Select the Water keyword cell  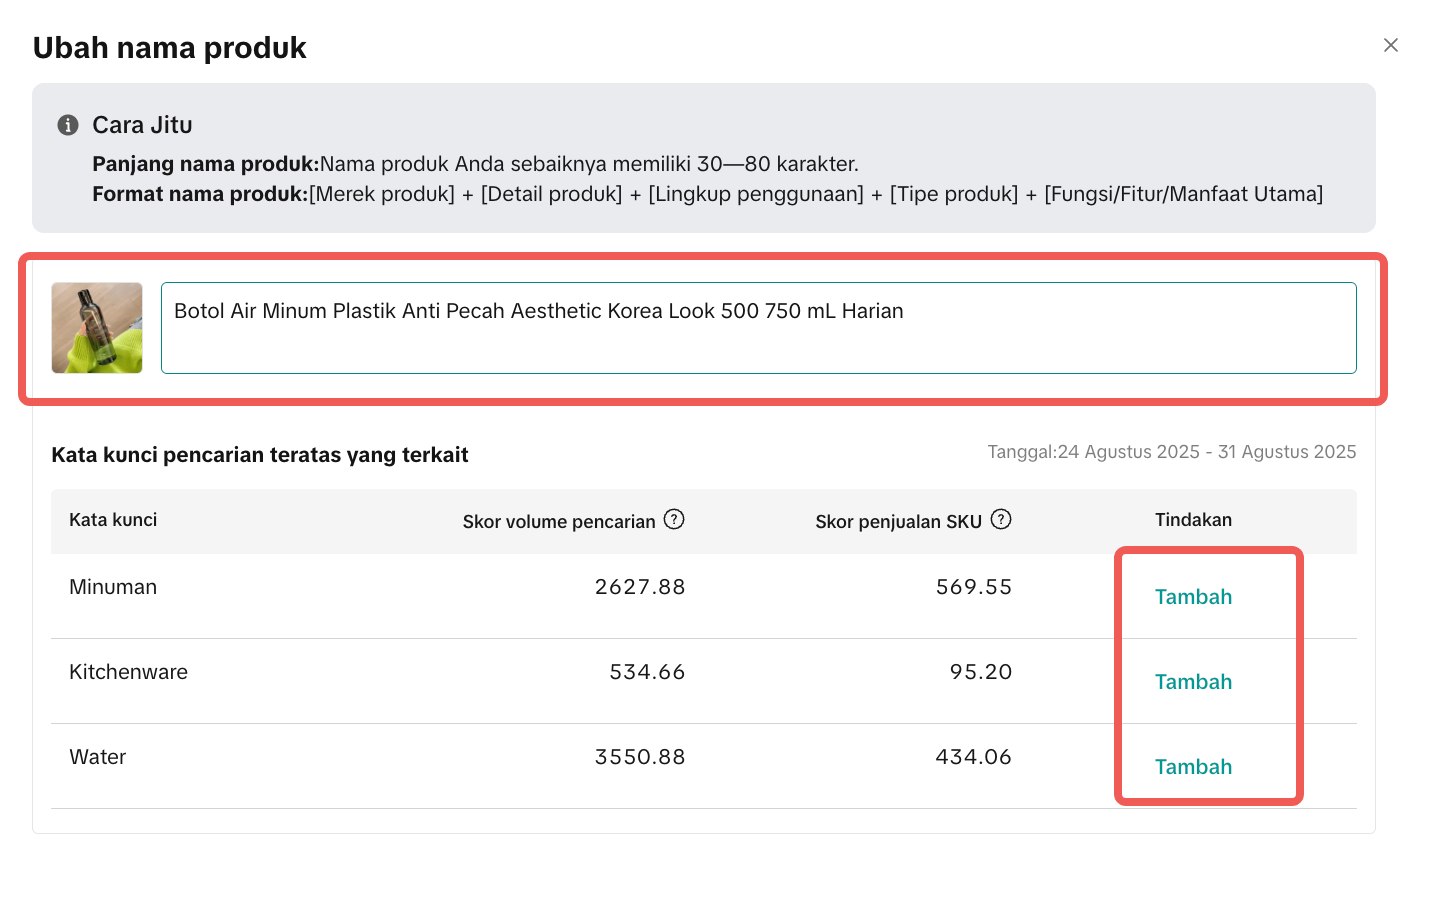click(98, 757)
